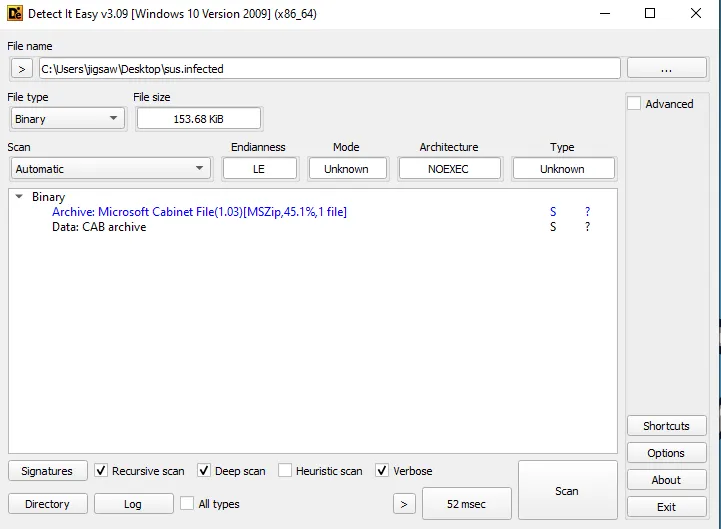Maximize the Detect It Easy window
Image resolution: width=721 pixels, height=529 pixels.
[650, 13]
